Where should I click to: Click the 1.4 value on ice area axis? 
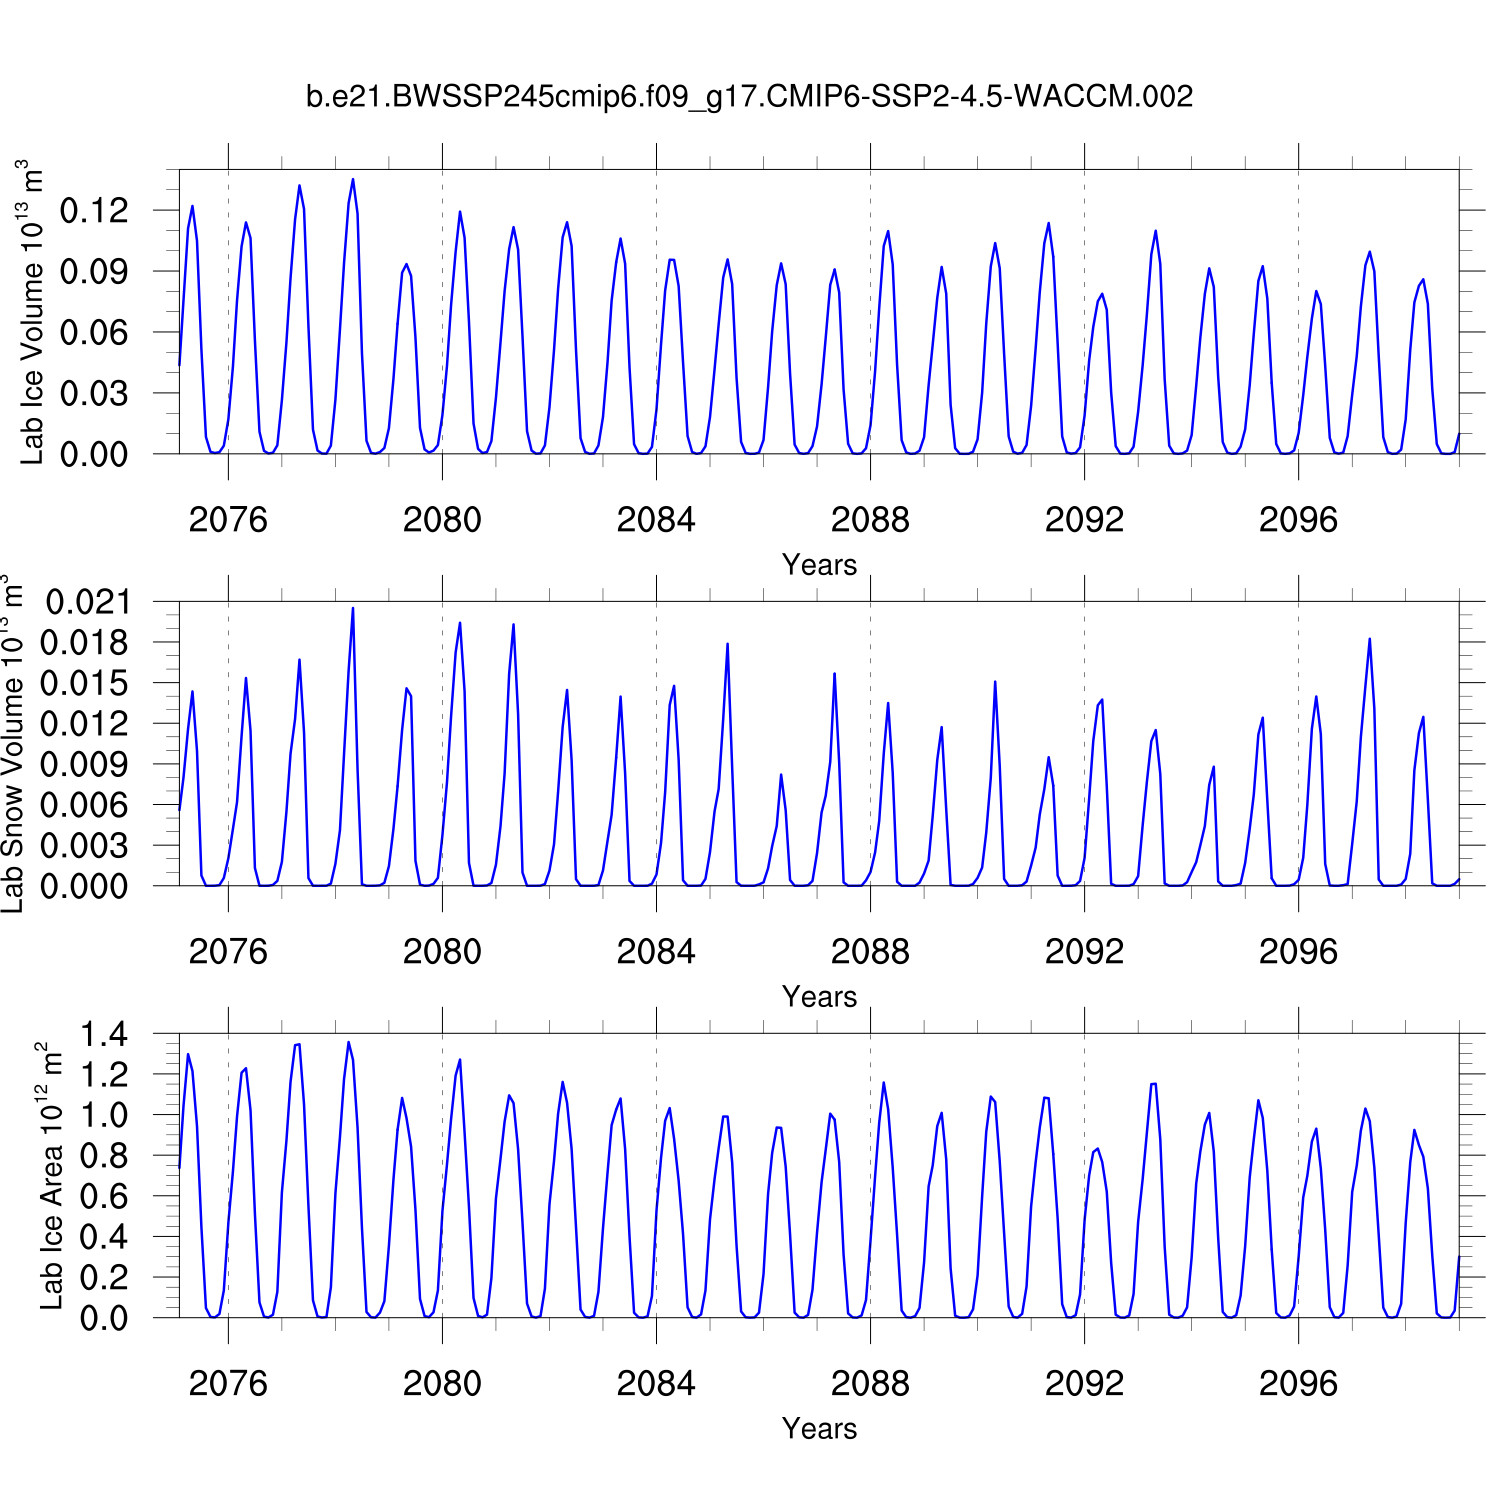tap(104, 1035)
